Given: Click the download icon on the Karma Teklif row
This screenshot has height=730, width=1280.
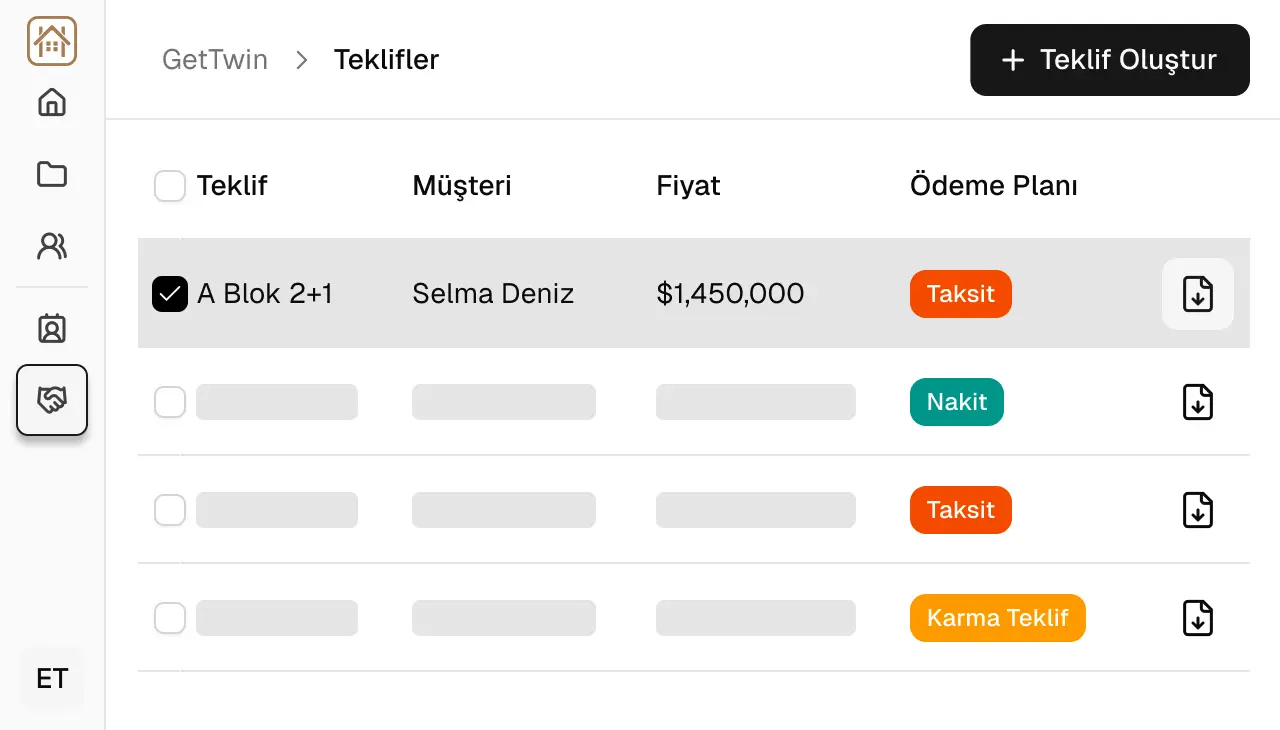Looking at the screenshot, I should 1197,618.
